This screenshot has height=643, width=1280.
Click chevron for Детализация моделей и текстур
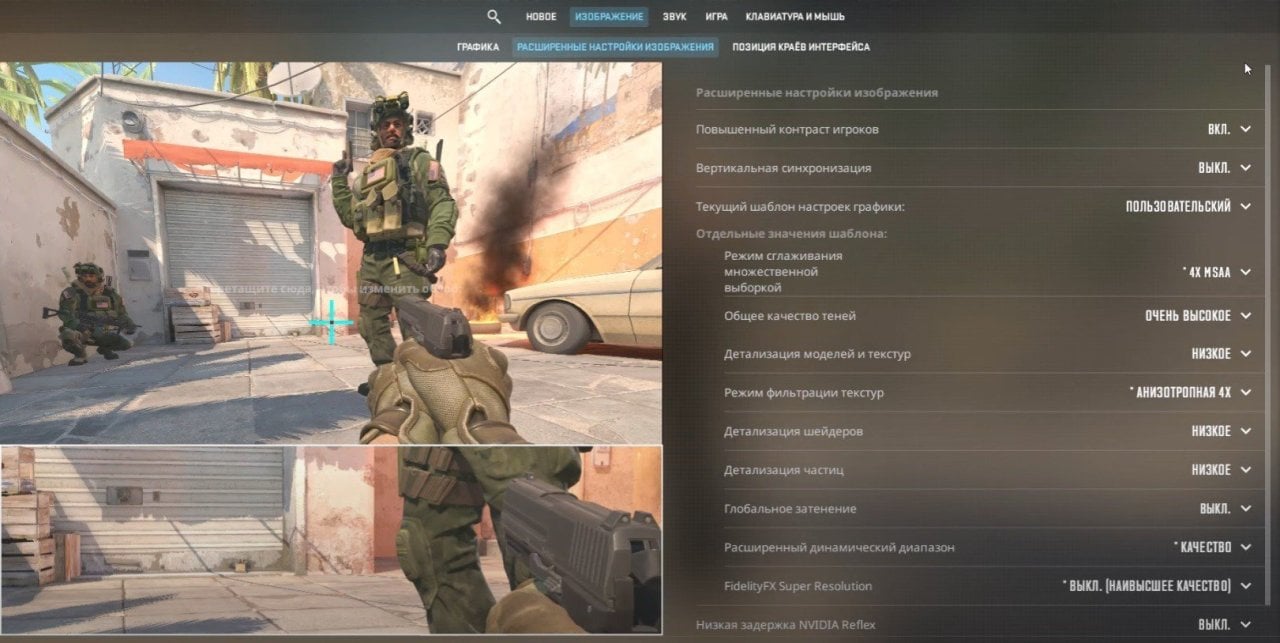point(1245,354)
